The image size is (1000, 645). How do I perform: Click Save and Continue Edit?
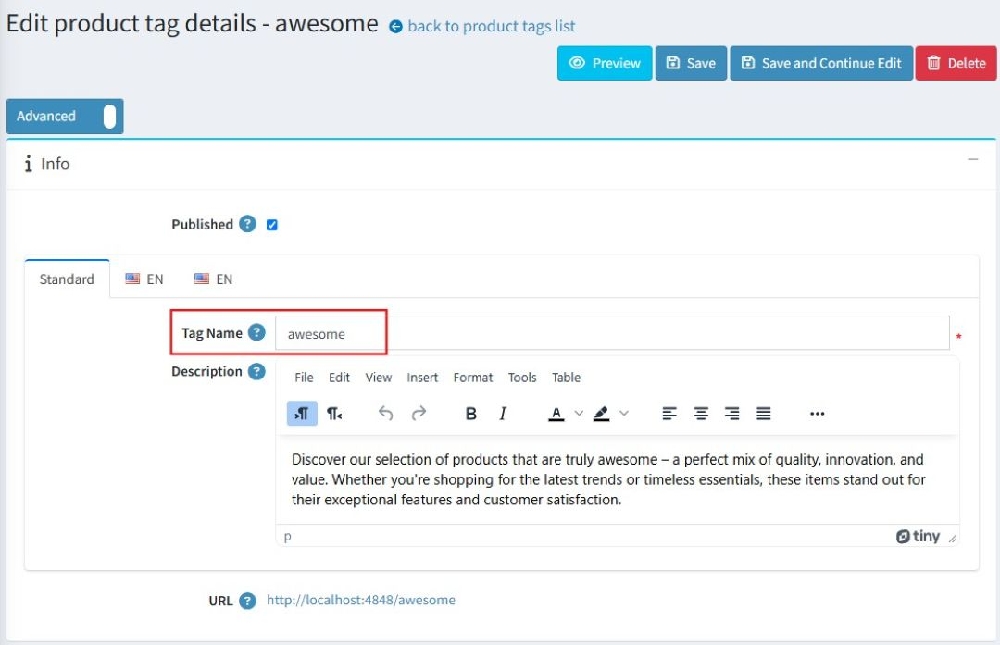click(x=821, y=63)
